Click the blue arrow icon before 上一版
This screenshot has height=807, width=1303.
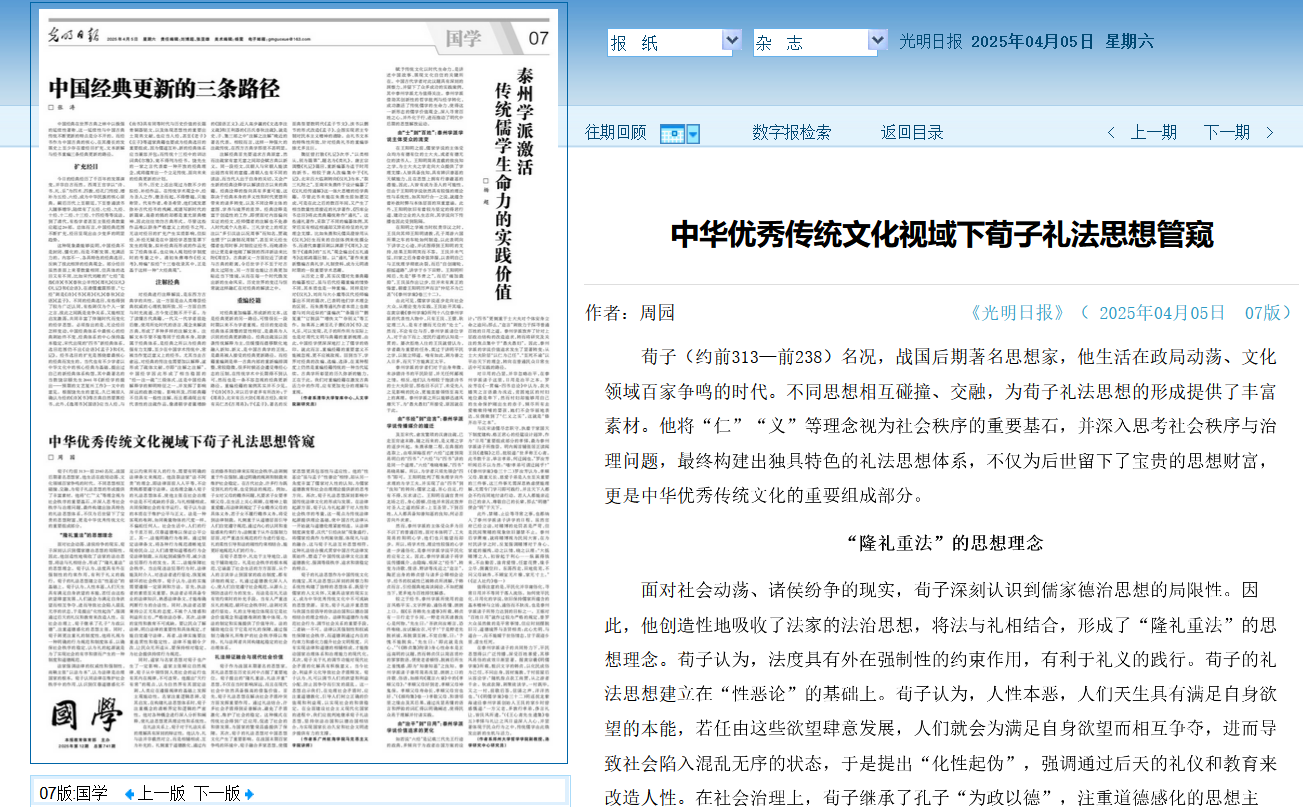coord(128,790)
